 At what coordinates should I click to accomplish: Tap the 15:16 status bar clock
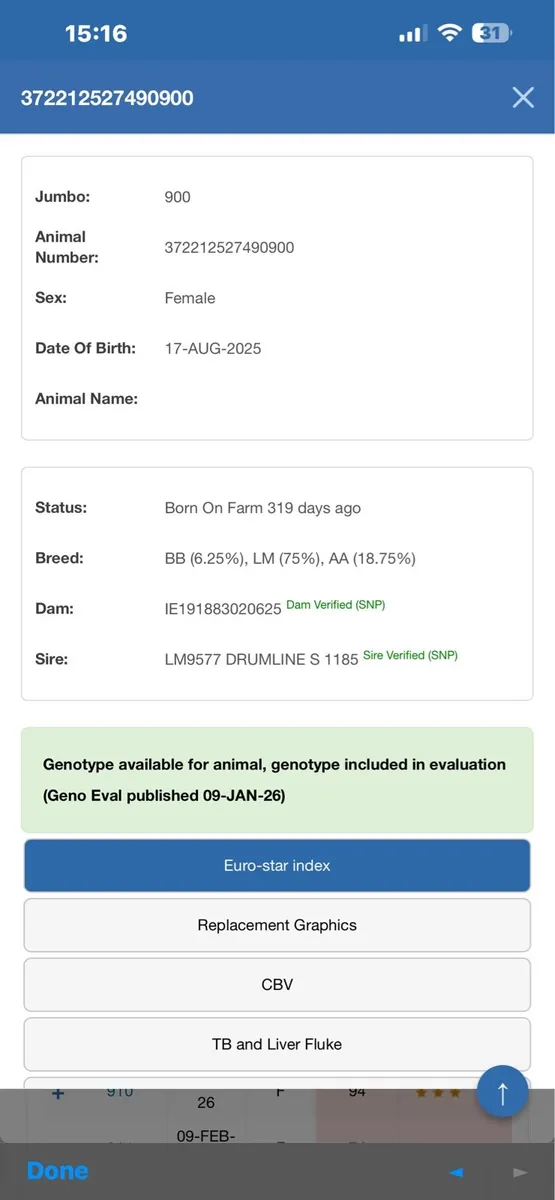pyautogui.click(x=96, y=33)
